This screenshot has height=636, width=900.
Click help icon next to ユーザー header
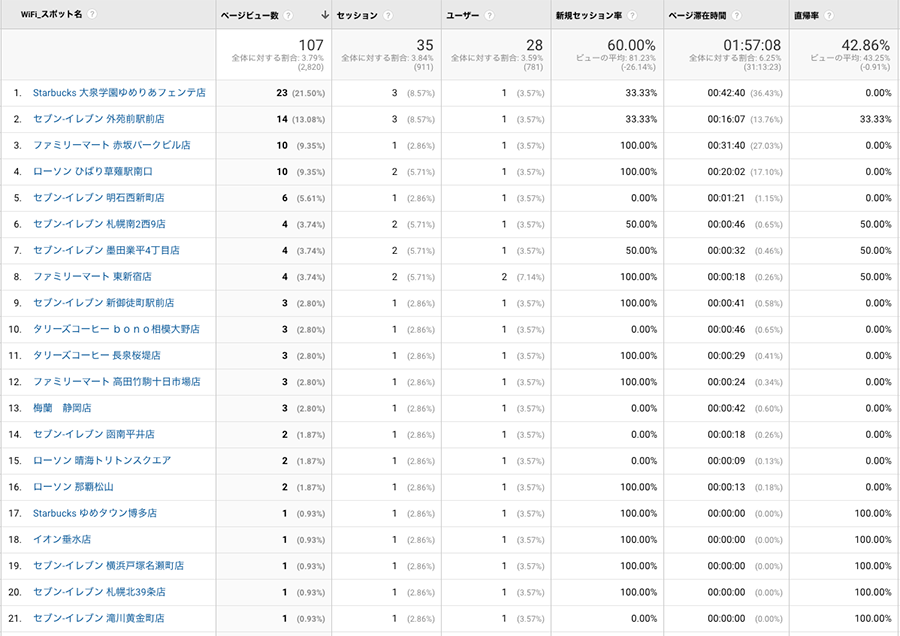pos(489,15)
